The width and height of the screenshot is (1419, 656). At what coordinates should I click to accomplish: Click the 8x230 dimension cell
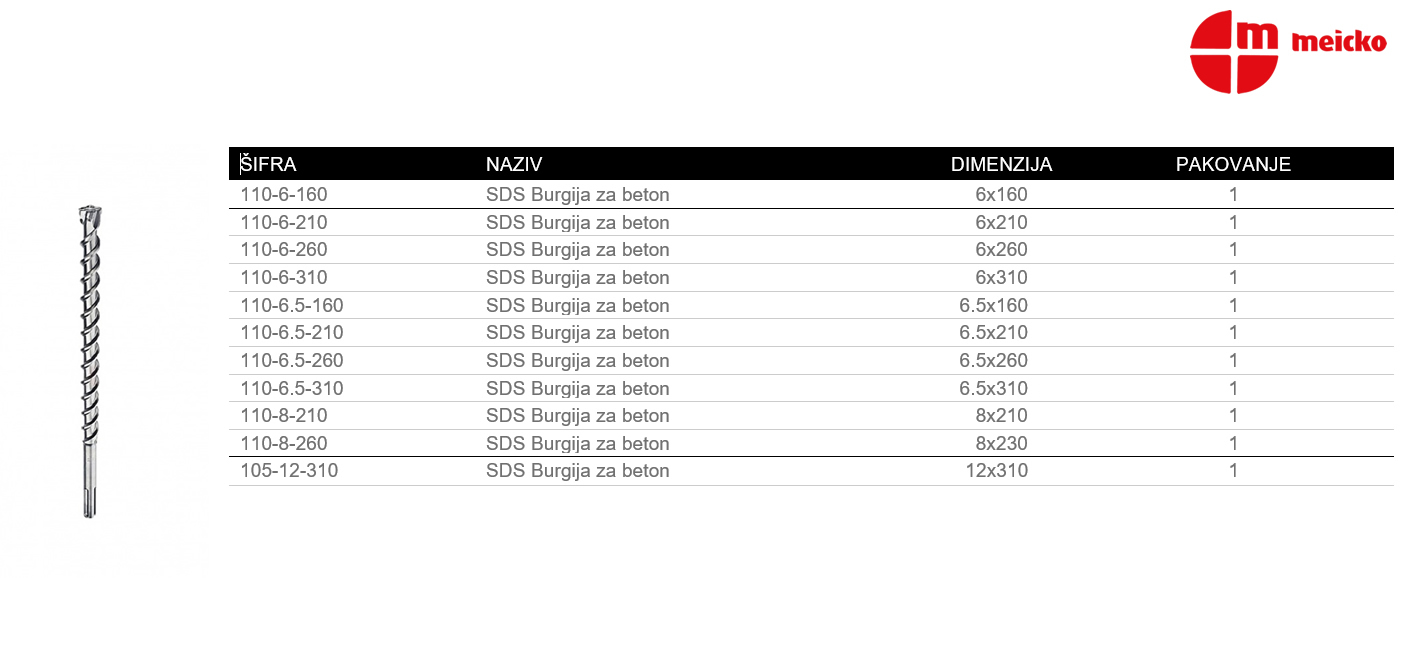1001,444
